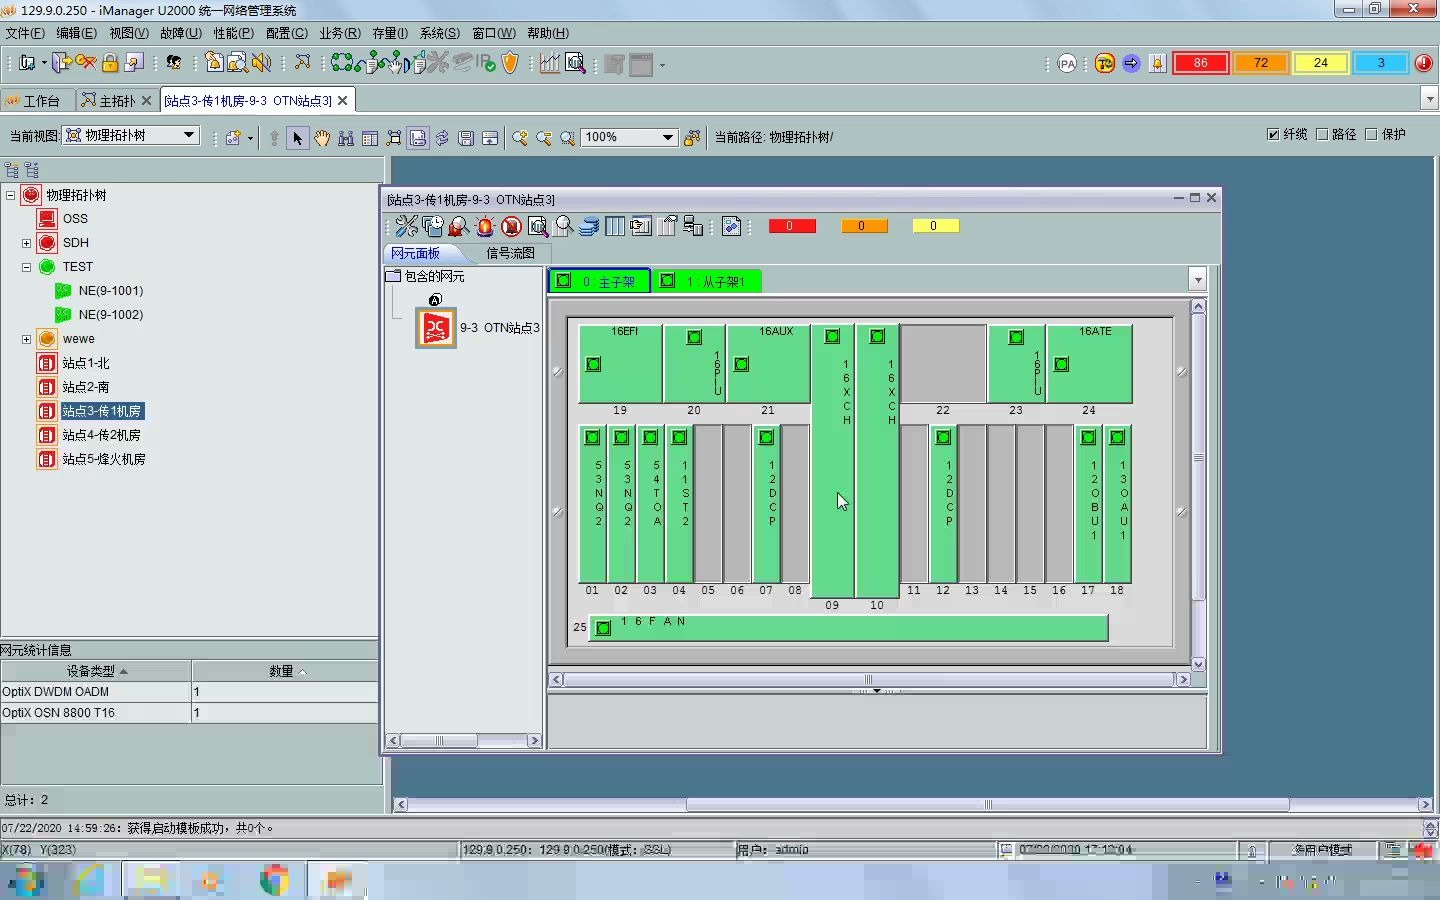Click the red critical alarm counter 86
This screenshot has height=900, width=1440.
click(1201, 63)
